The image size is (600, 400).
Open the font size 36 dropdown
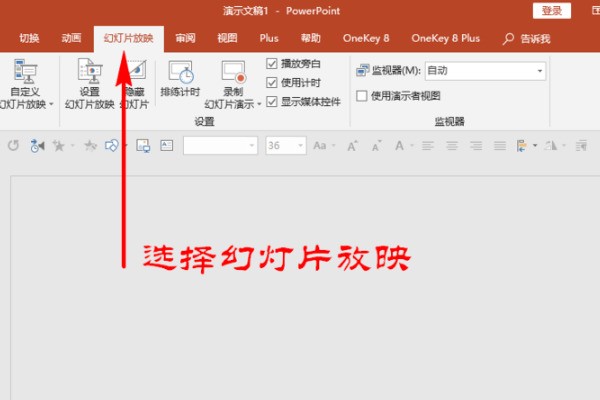click(x=300, y=145)
